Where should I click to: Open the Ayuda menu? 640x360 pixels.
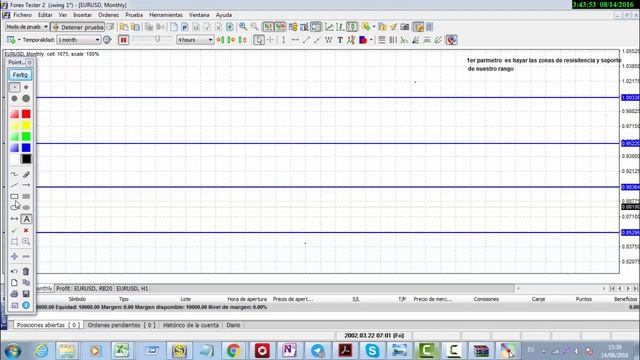click(x=224, y=15)
